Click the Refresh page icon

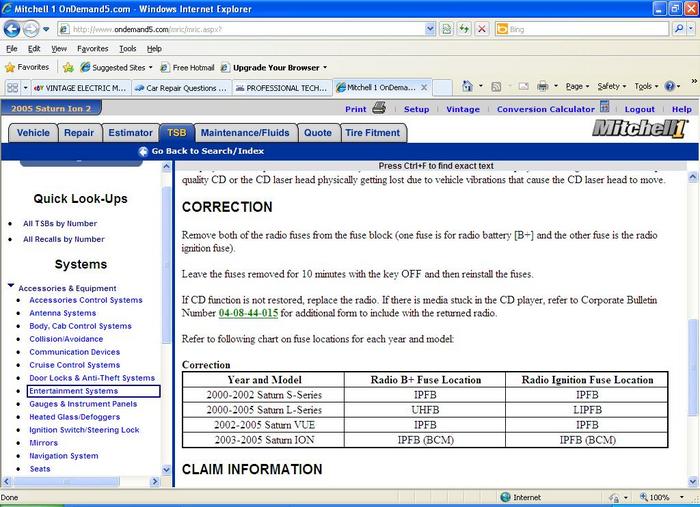click(464, 29)
